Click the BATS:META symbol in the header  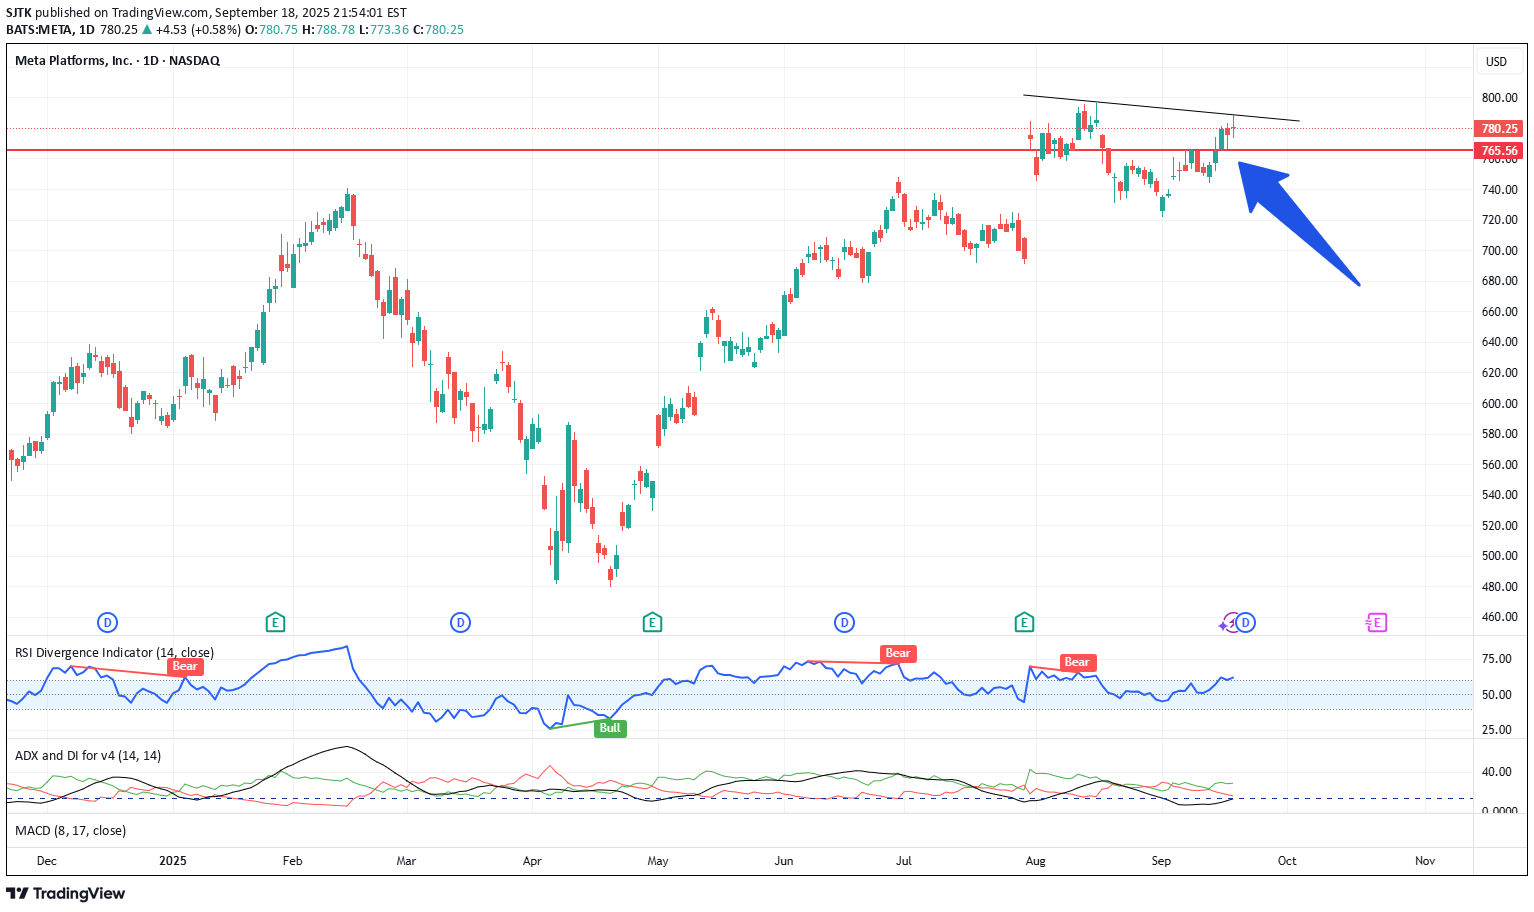point(40,30)
